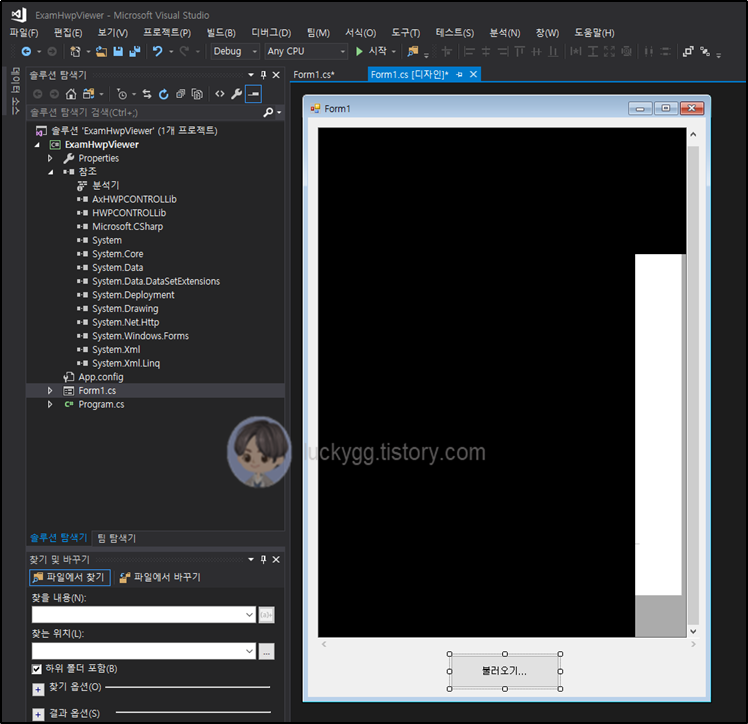The width and height of the screenshot is (748, 724).
Task: Select App.config file
Action: click(101, 377)
